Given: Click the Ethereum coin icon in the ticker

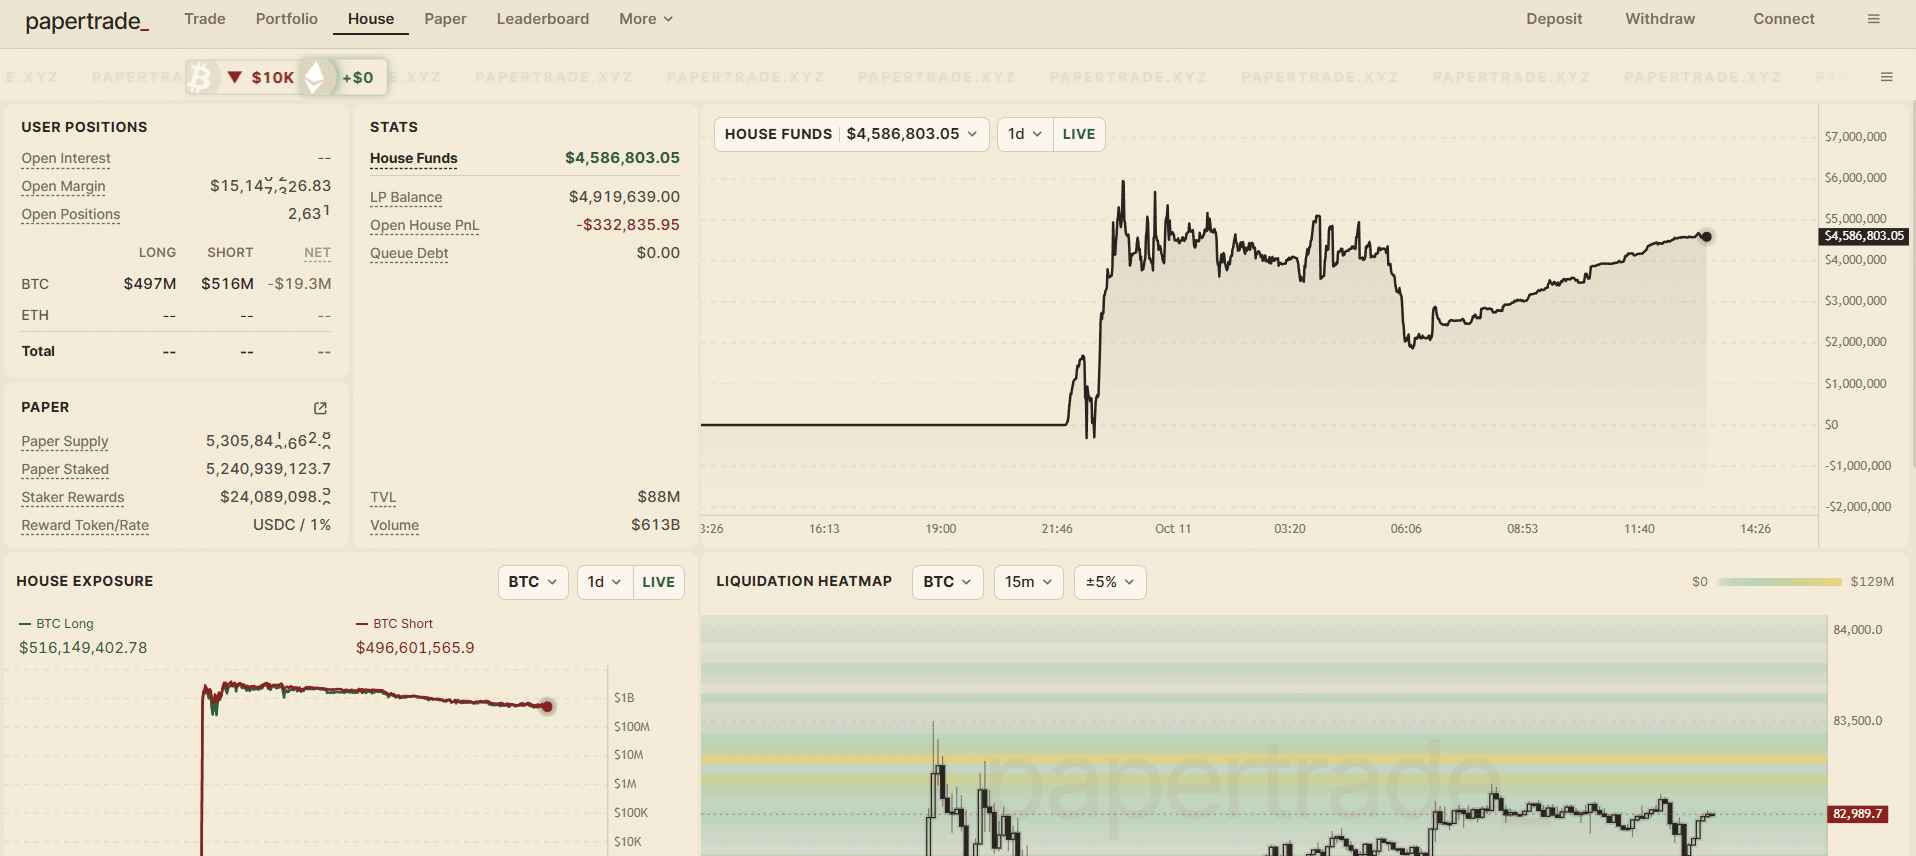Looking at the screenshot, I should coord(315,77).
